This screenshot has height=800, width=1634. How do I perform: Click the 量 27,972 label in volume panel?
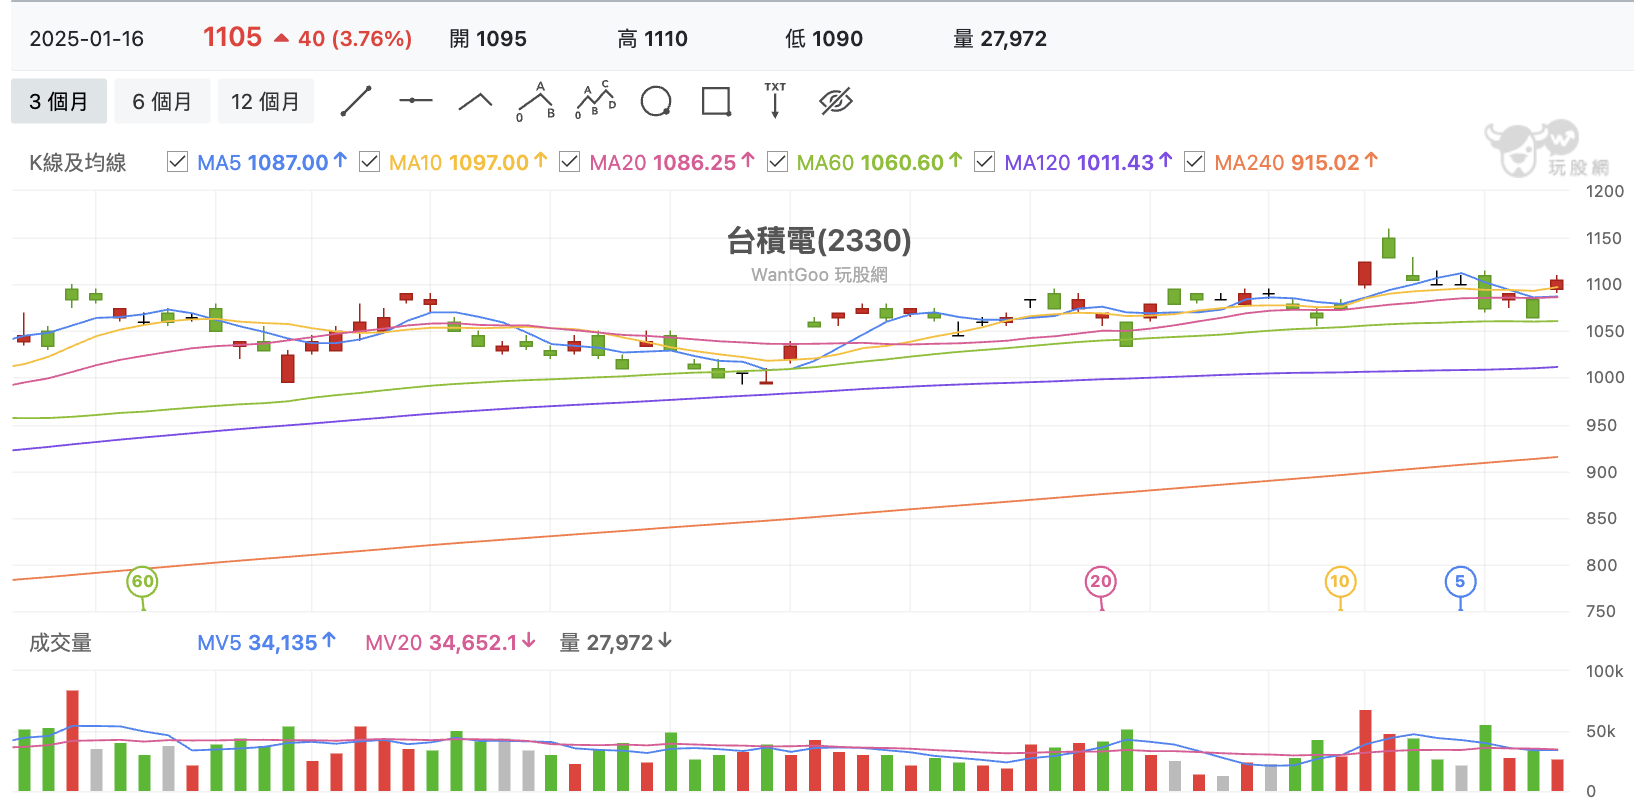(x=616, y=643)
